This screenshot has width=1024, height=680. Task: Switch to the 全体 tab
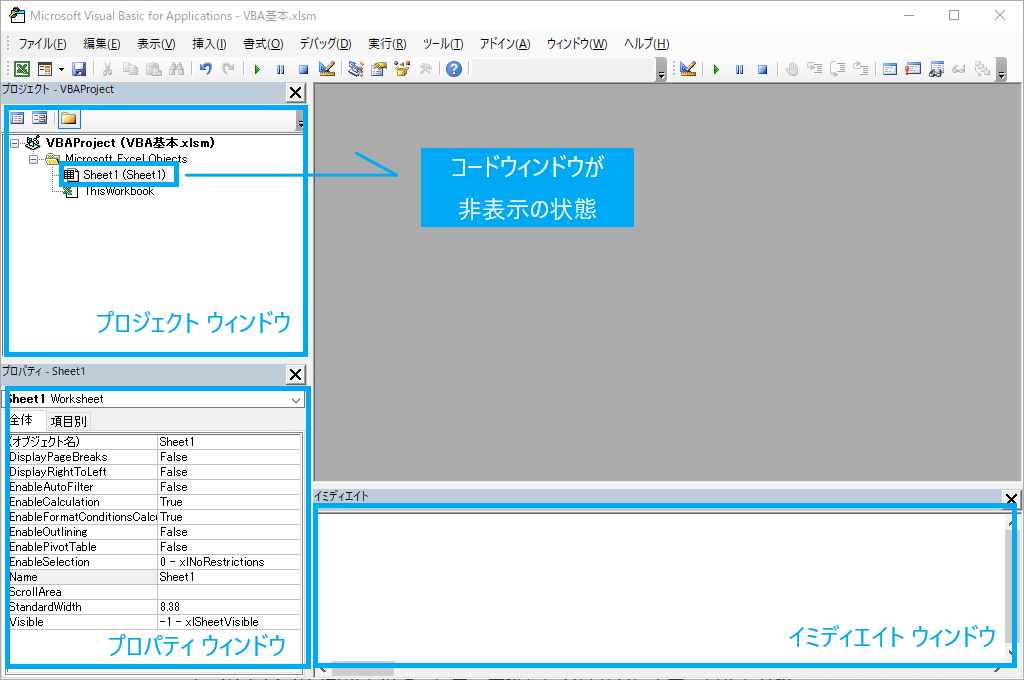pos(22,420)
